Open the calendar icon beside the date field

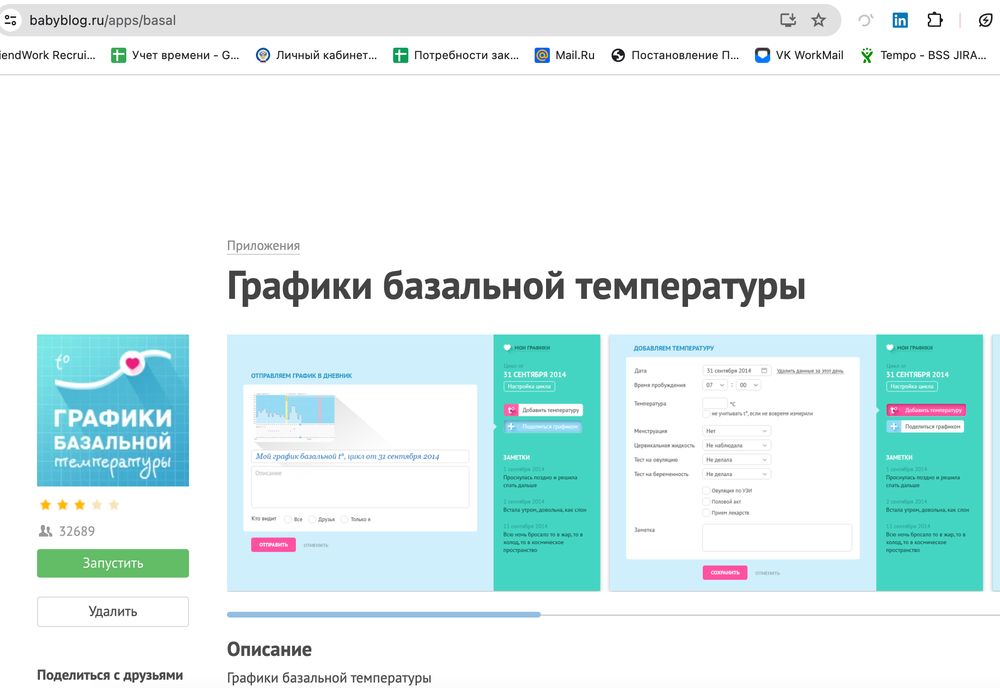[x=764, y=370]
